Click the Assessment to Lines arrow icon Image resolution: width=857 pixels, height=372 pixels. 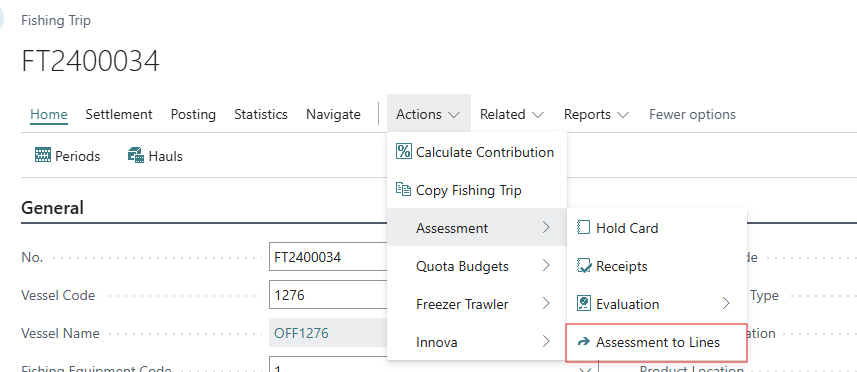584,342
